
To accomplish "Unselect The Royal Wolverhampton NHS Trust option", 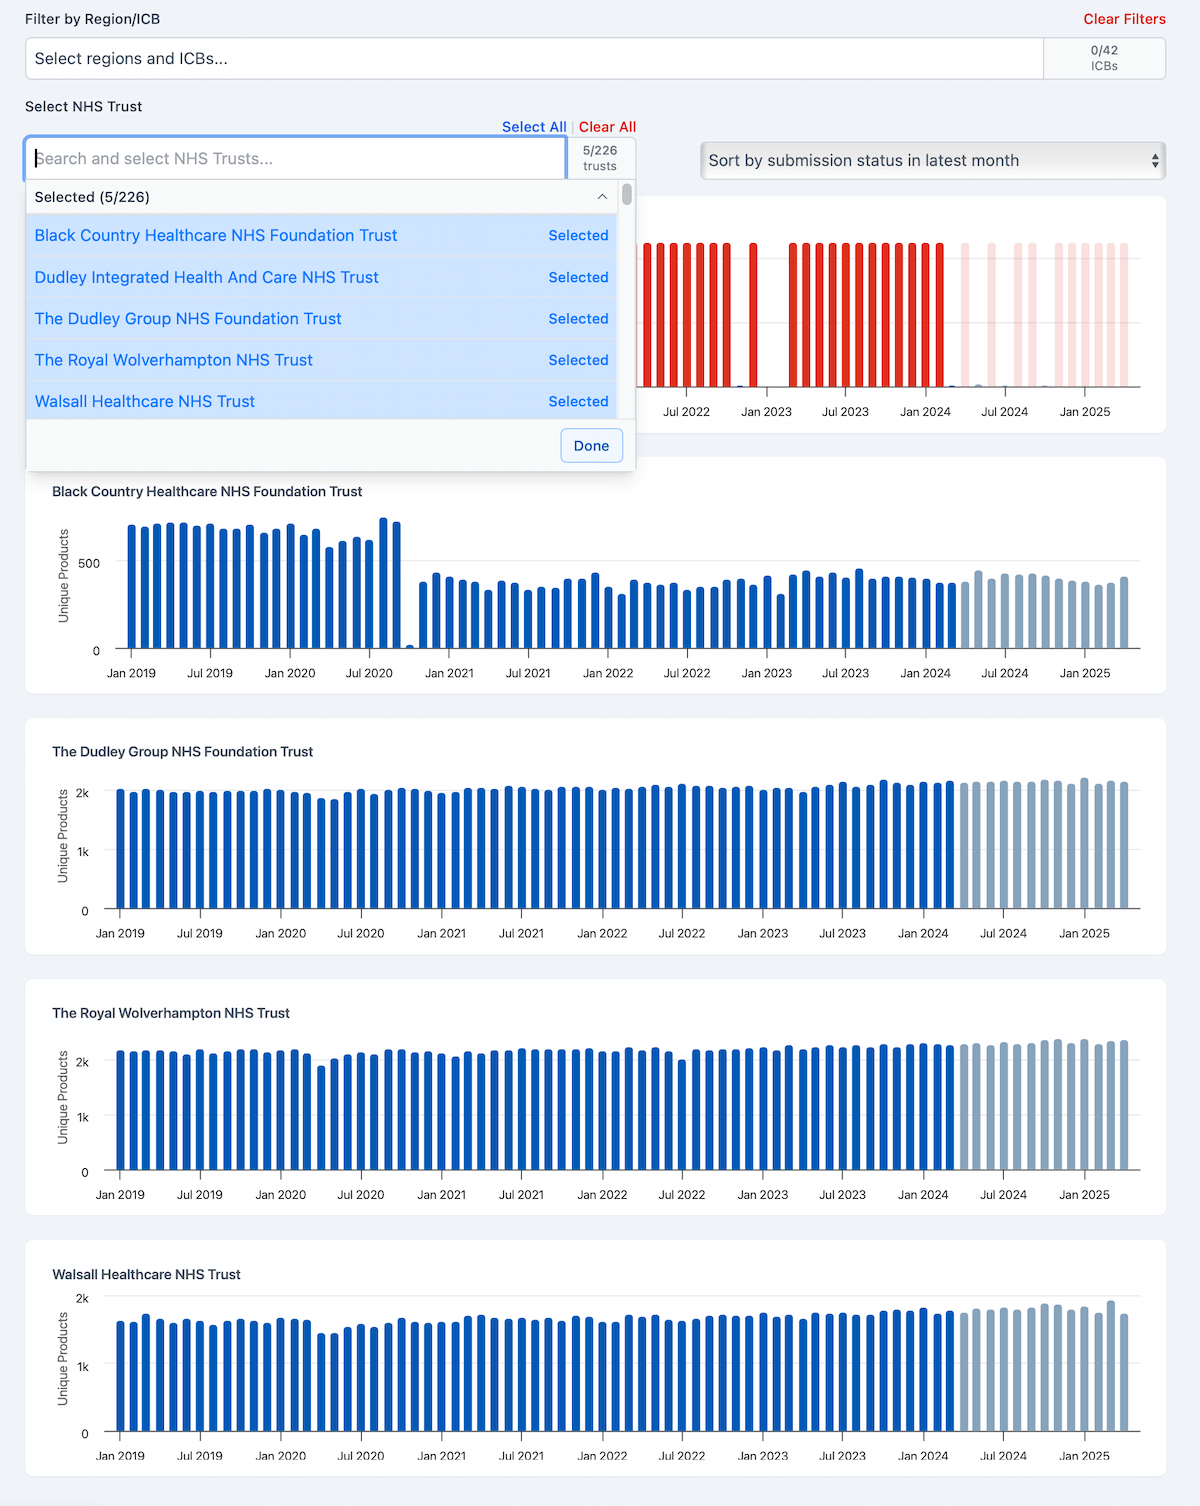I will click(x=320, y=360).
